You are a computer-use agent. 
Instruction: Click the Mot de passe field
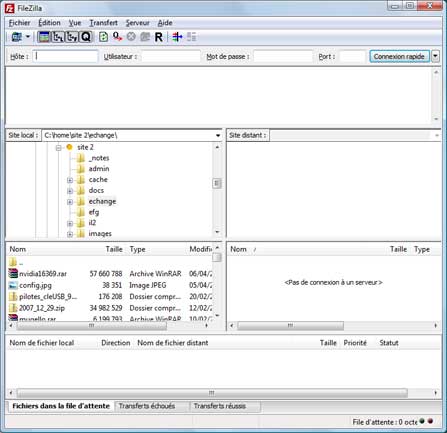[283, 56]
